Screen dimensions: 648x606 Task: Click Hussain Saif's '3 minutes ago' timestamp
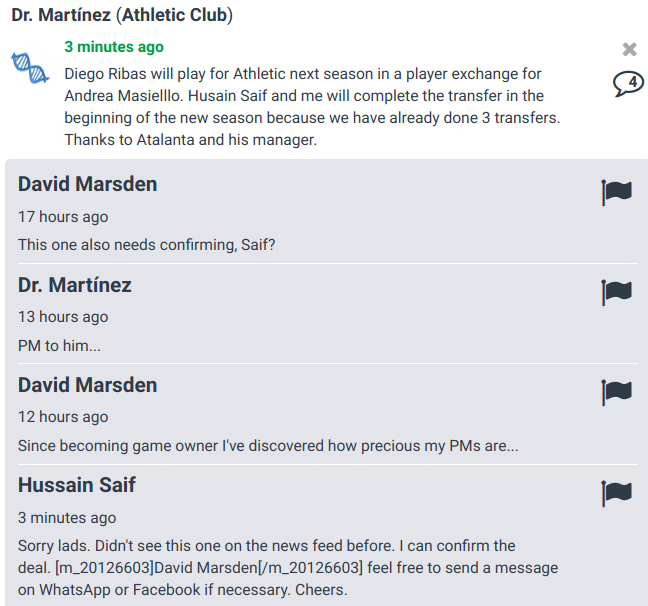coord(67,518)
